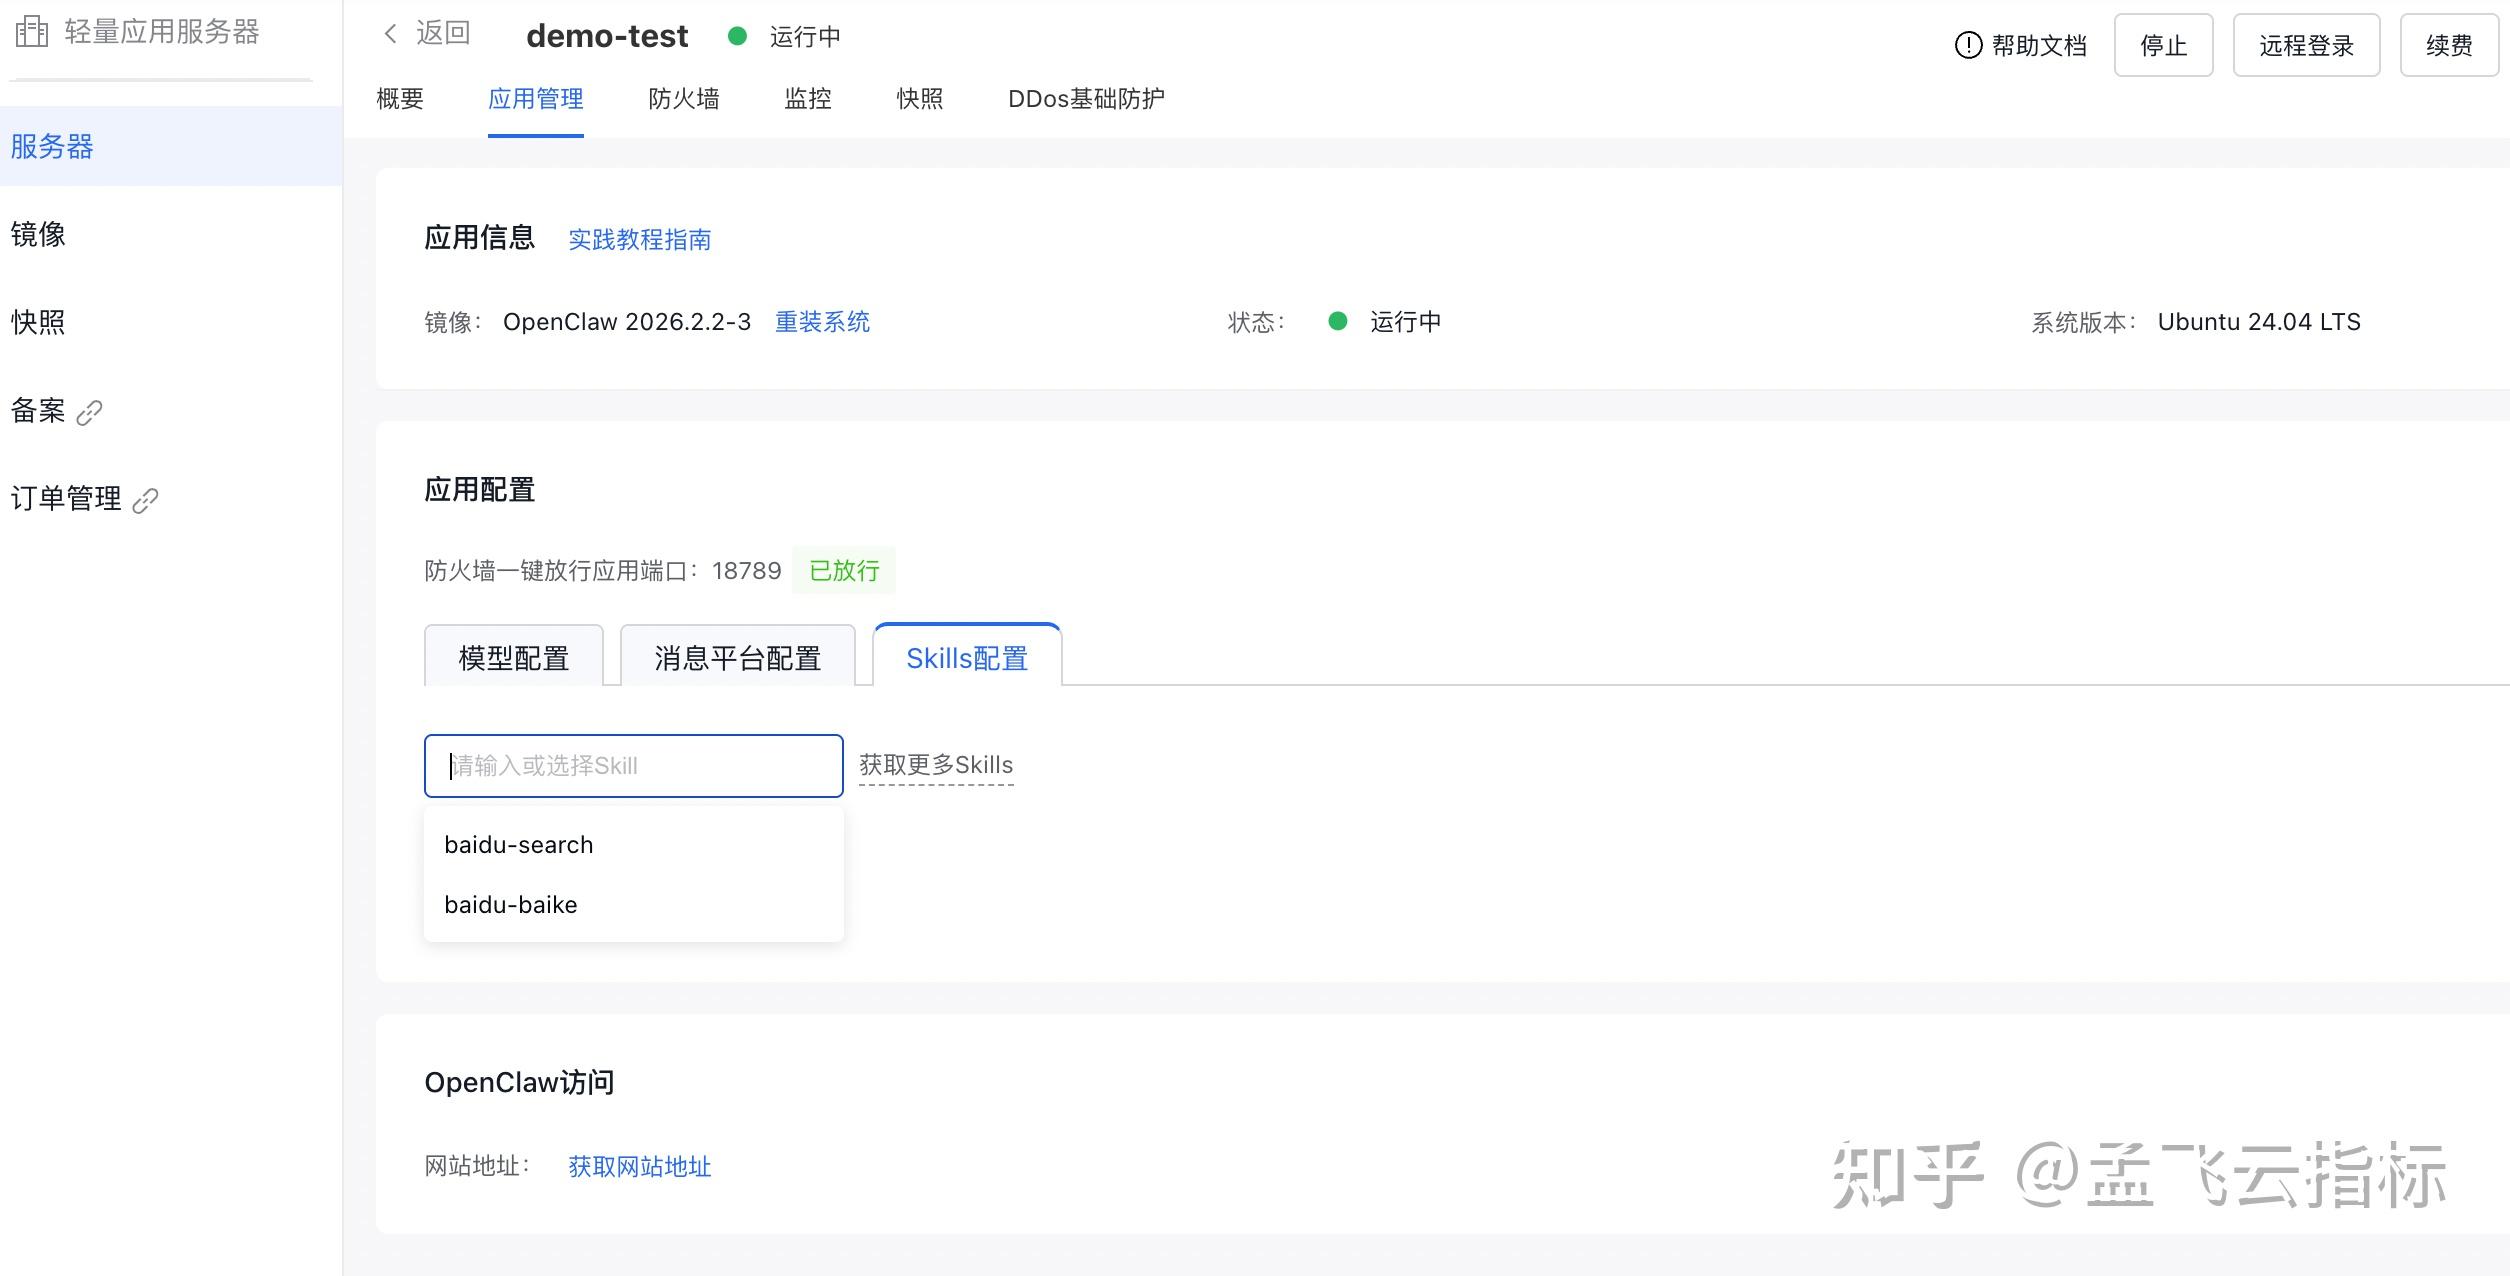Open the 消息平台配置 tab
Viewport: 2510px width, 1276px height.
(737, 657)
